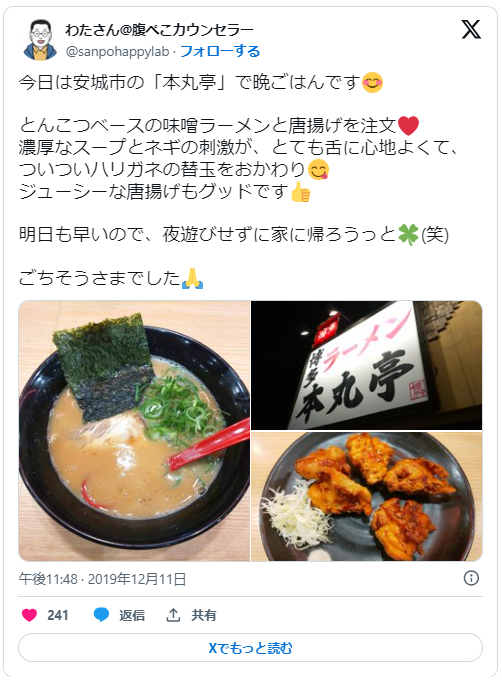Screen dimensions: 502x683
Task: Click the 241 likes count
Action: (58, 615)
